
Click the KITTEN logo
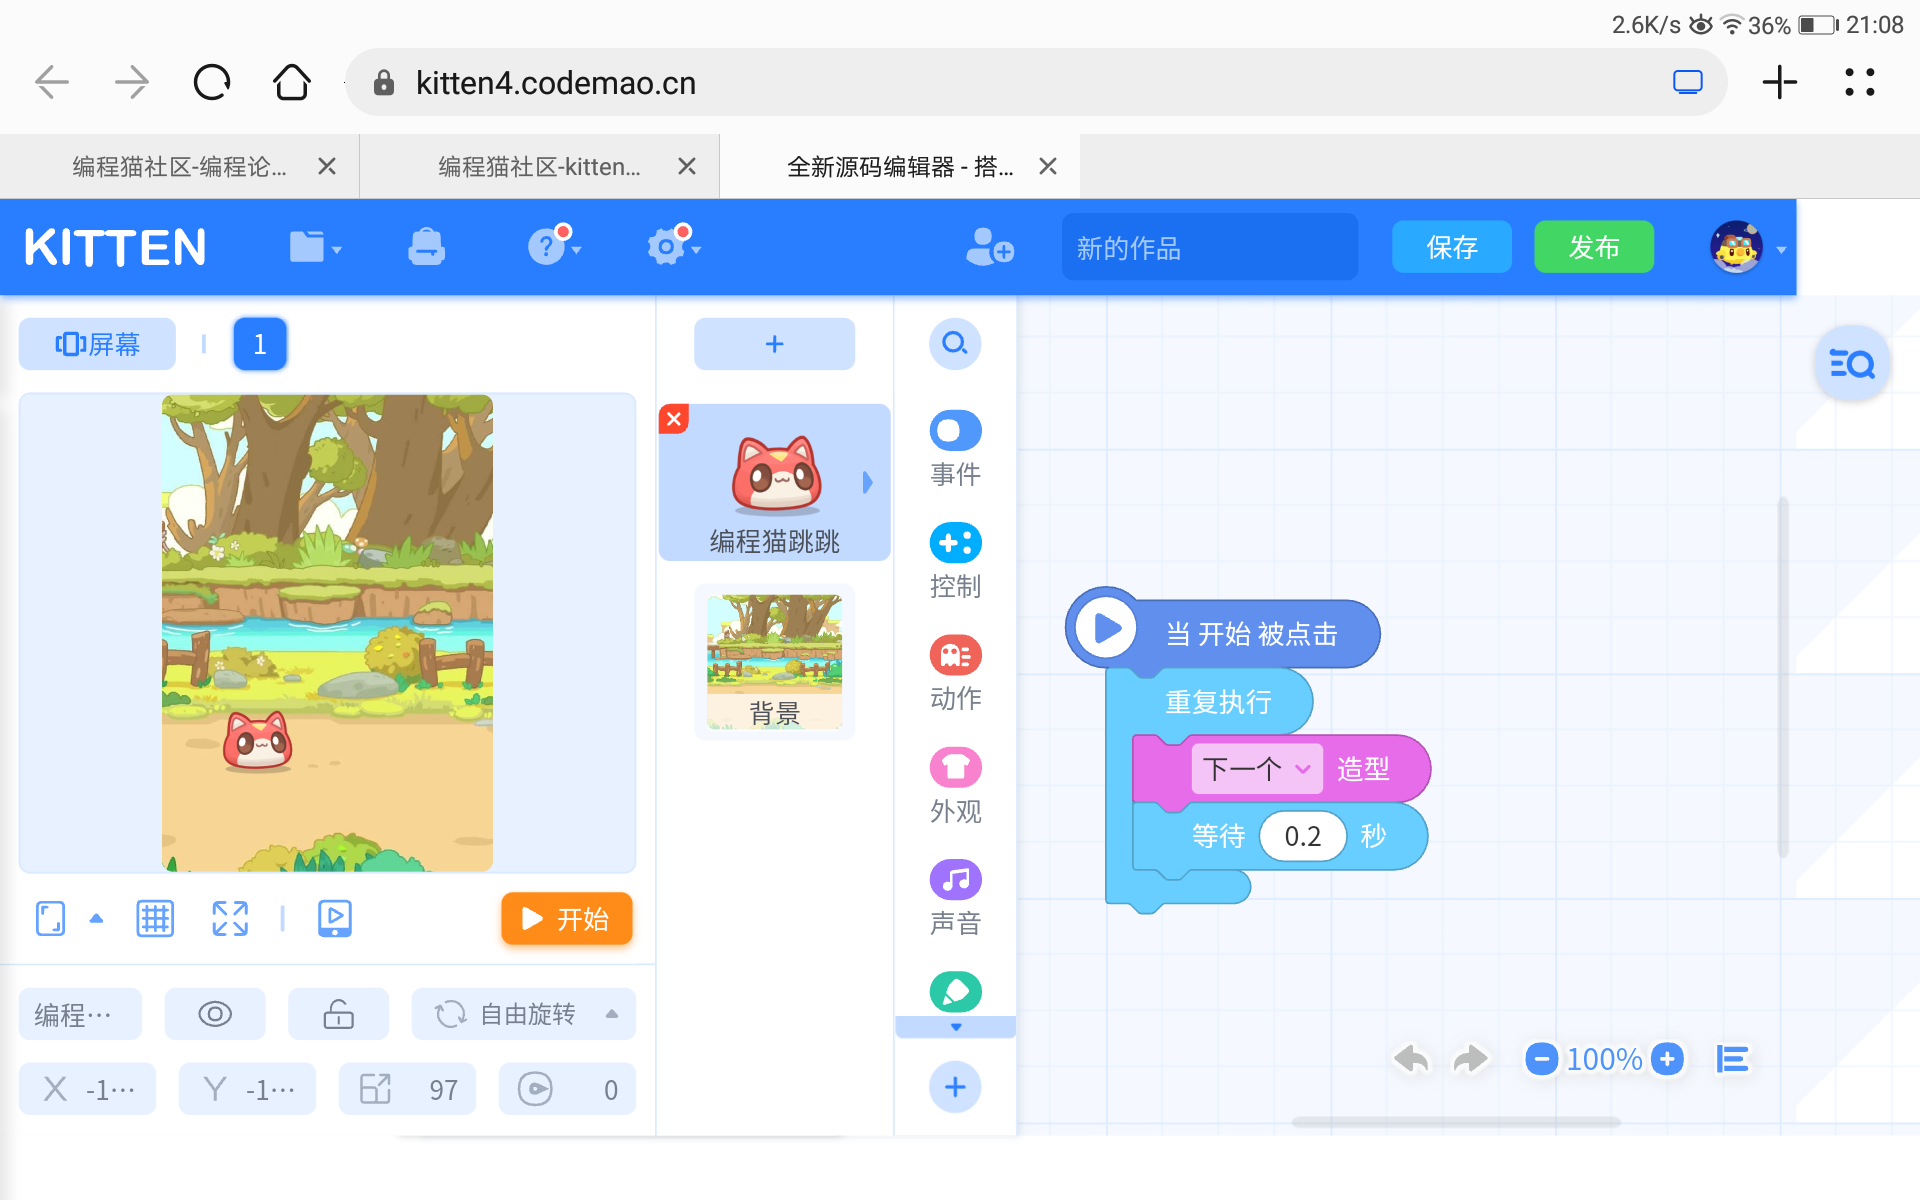[x=115, y=247]
